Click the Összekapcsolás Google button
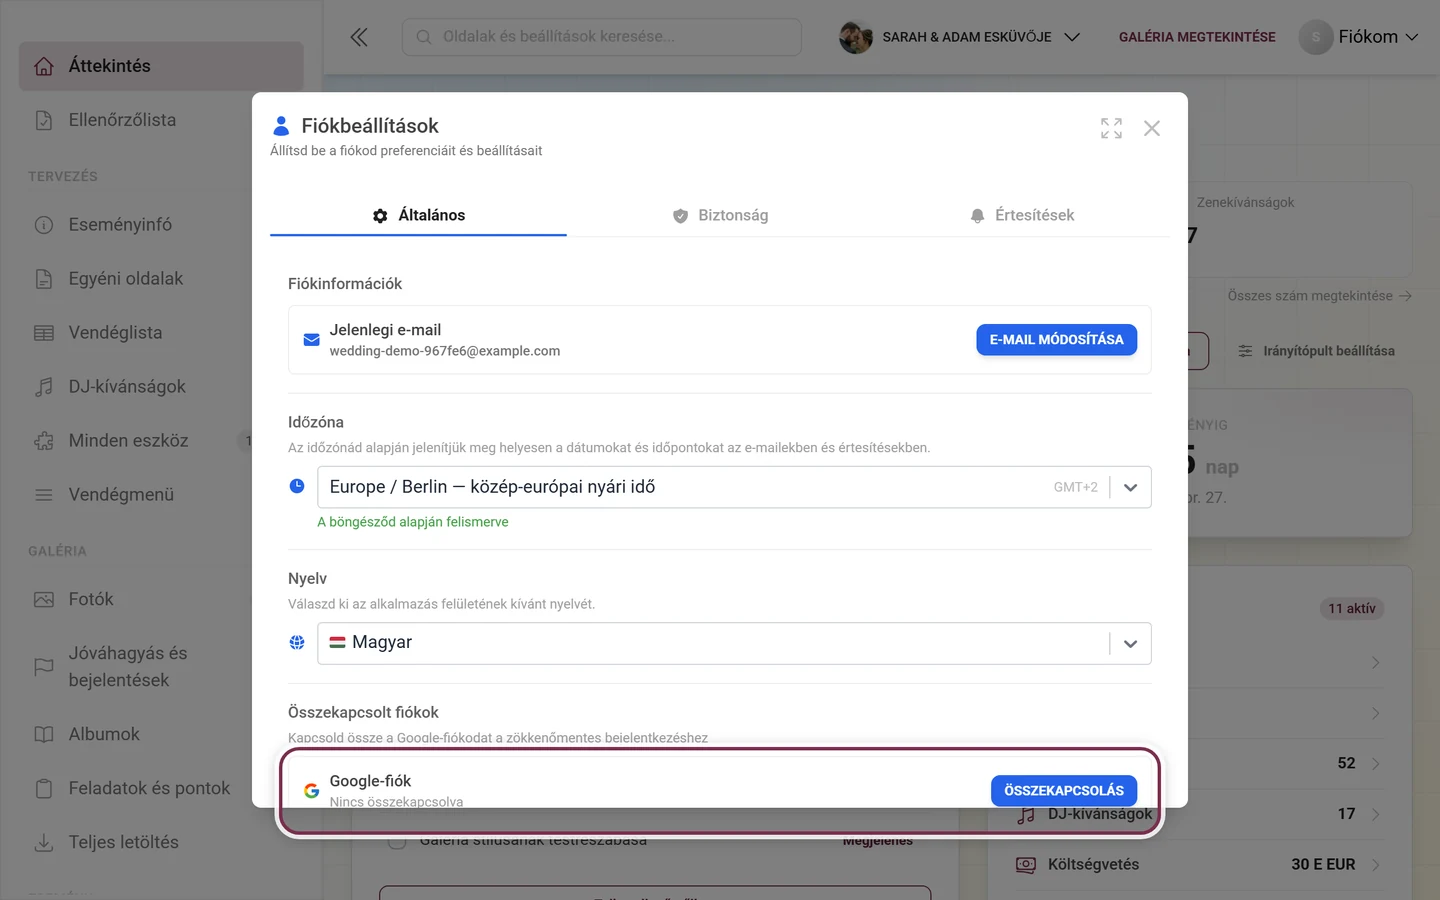 [x=1064, y=790]
